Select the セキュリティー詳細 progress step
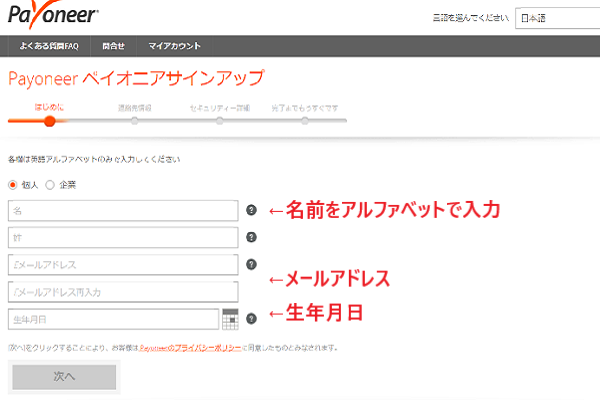This screenshot has height=400, width=600. click(220, 121)
